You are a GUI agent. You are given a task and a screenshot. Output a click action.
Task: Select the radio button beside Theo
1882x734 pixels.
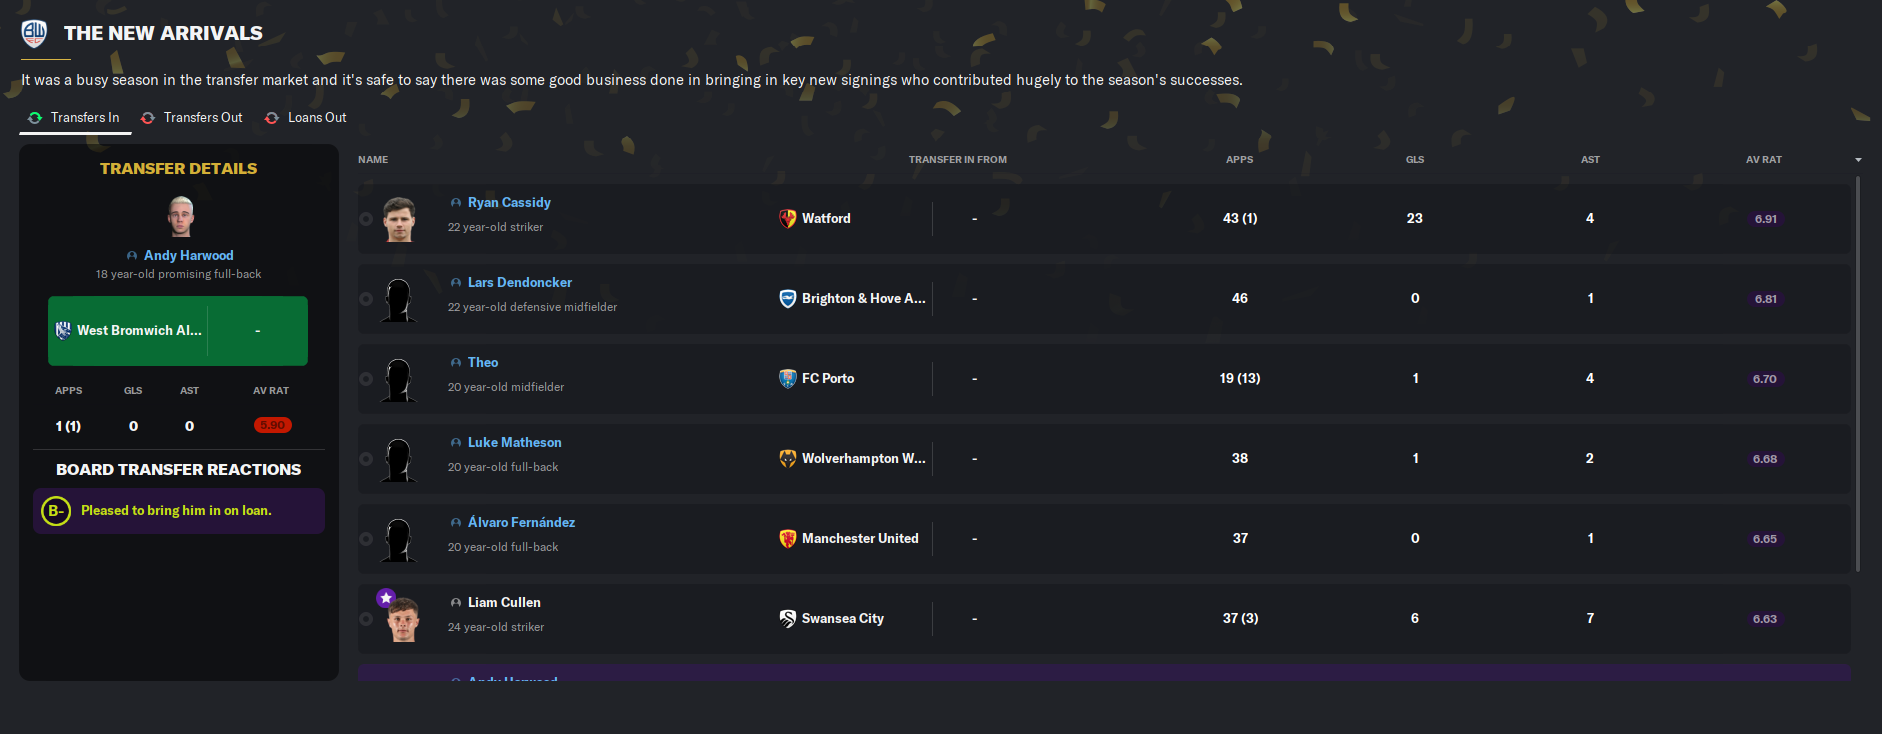[x=366, y=379]
